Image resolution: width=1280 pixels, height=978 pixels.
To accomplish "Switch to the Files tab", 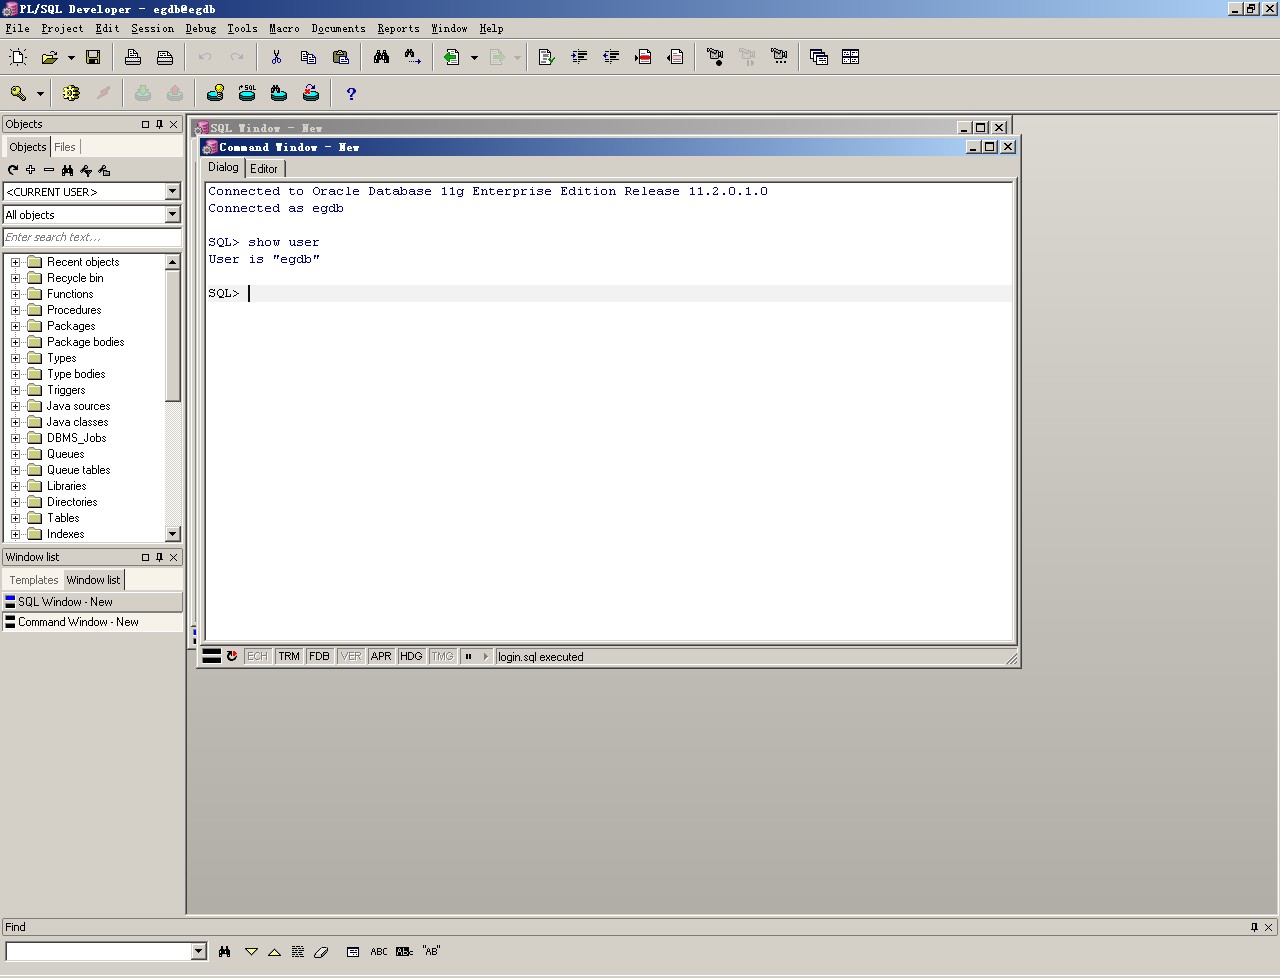I will click(x=65, y=147).
